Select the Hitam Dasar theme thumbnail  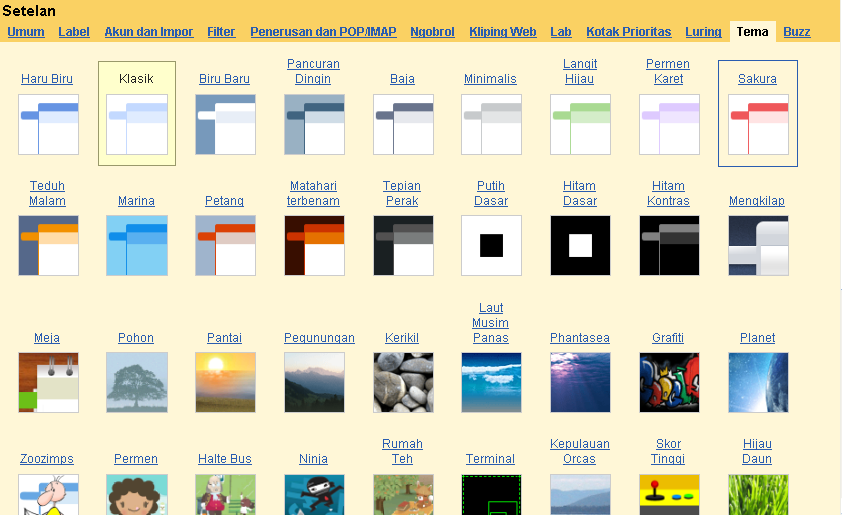[x=580, y=245]
